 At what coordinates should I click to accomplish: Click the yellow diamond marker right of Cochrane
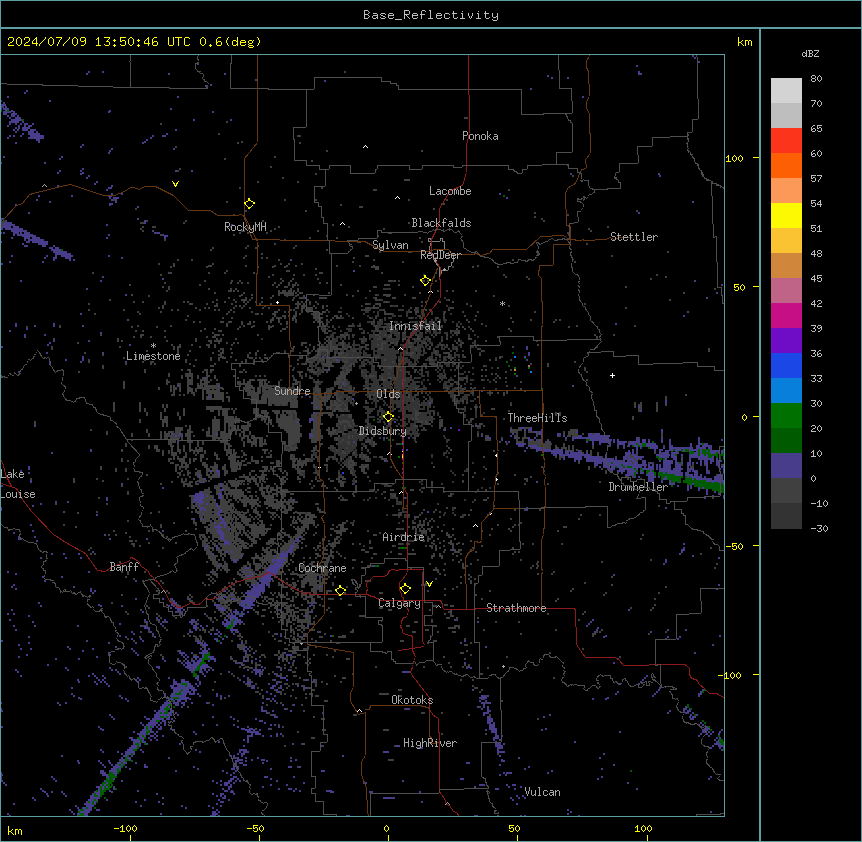[341, 590]
